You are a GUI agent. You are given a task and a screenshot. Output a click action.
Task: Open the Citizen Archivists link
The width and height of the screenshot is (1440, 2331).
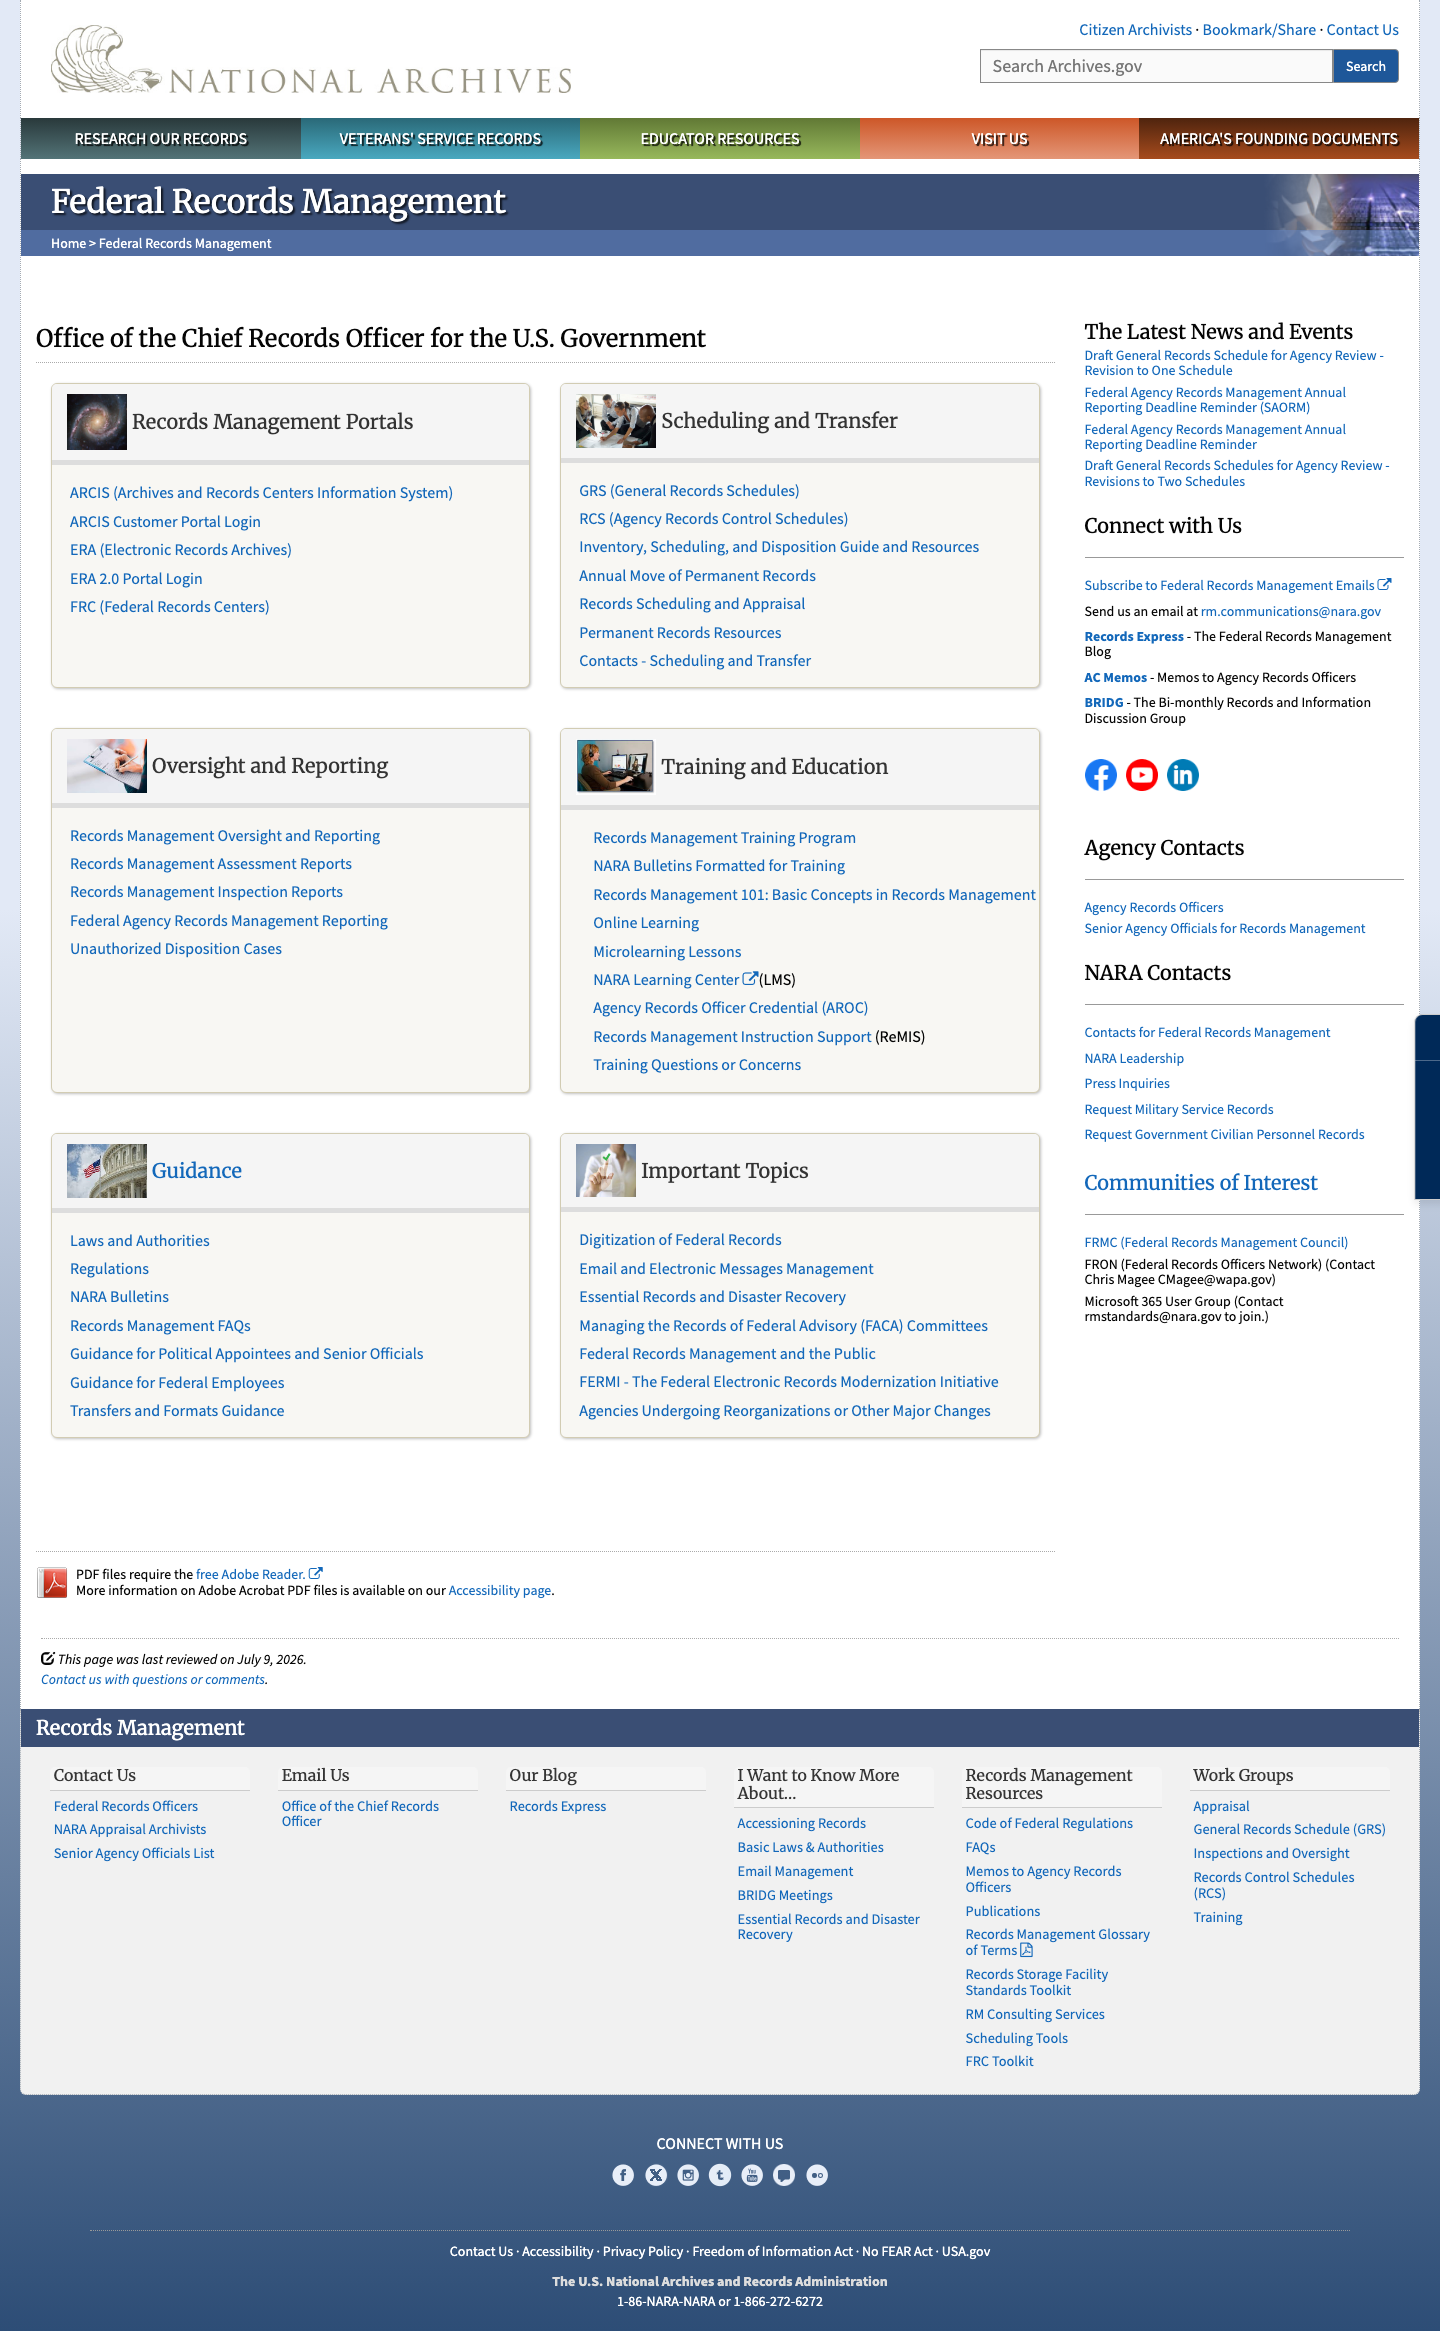tap(1135, 30)
